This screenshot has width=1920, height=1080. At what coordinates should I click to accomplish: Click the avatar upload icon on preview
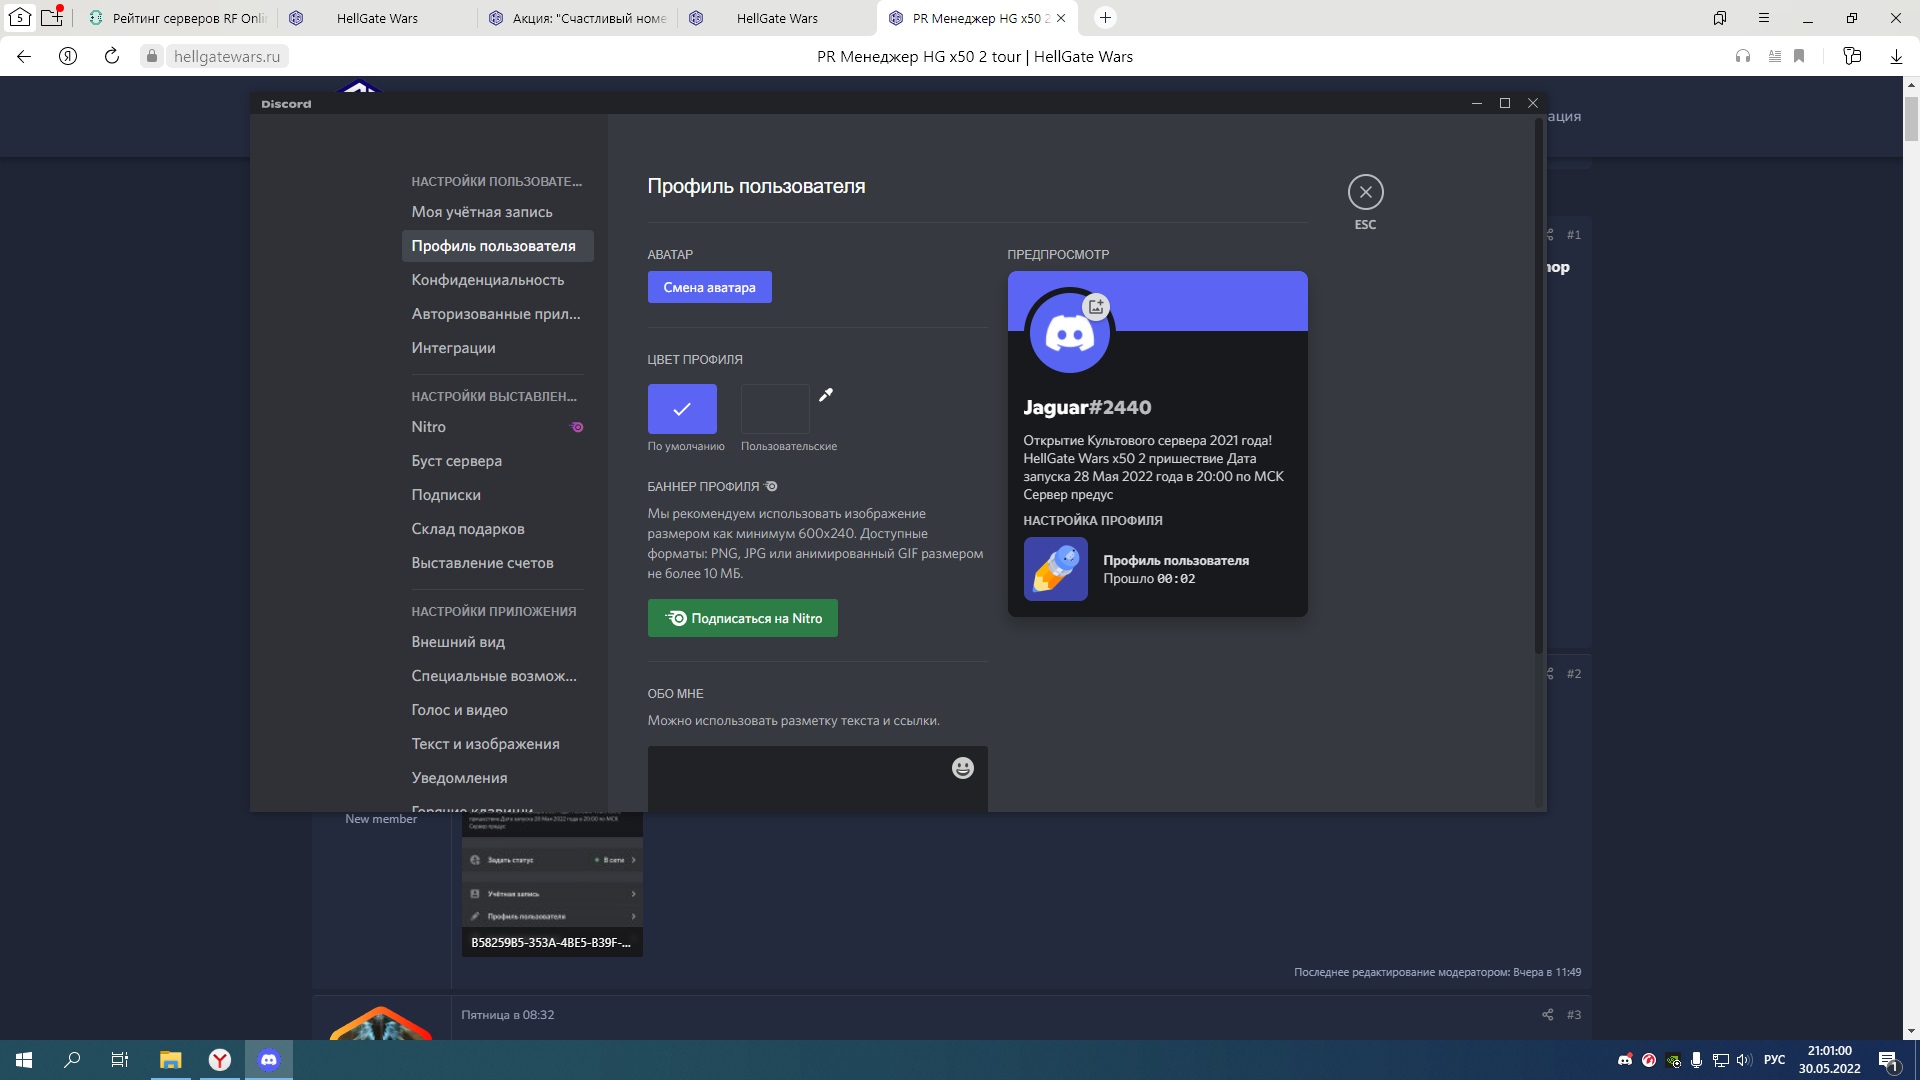(x=1096, y=307)
